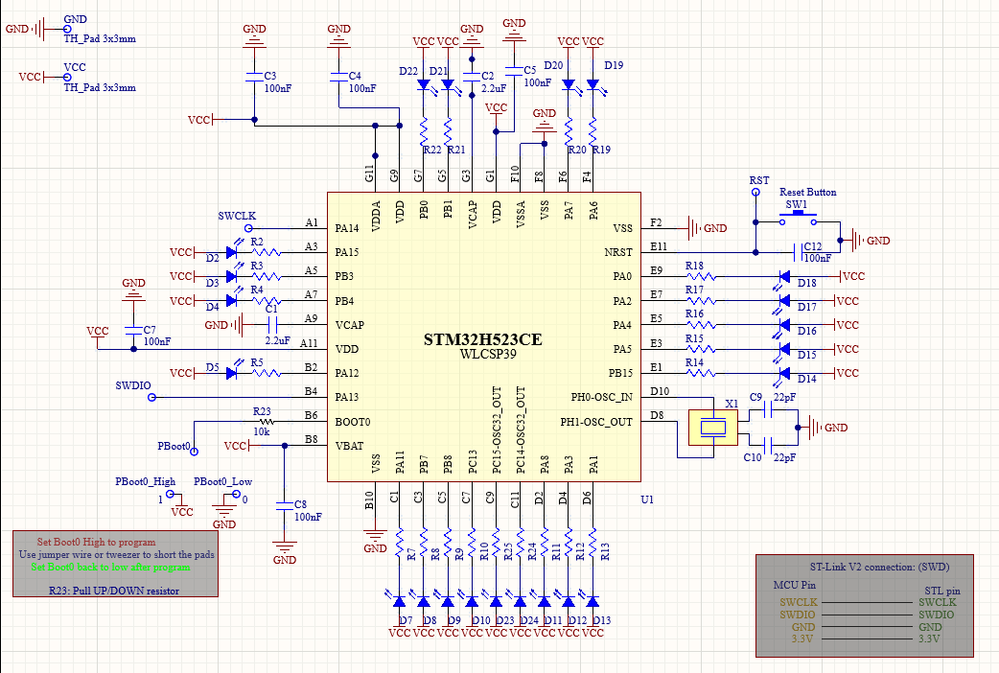Select capacitor C4 100nF symbol
999x673 pixels.
pyautogui.click(x=339, y=76)
